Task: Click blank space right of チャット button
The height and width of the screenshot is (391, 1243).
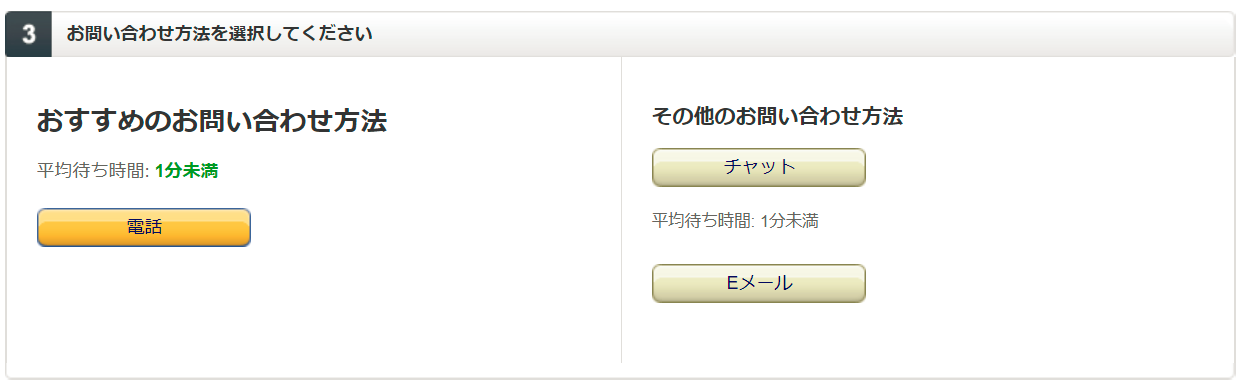Action: (1040, 167)
